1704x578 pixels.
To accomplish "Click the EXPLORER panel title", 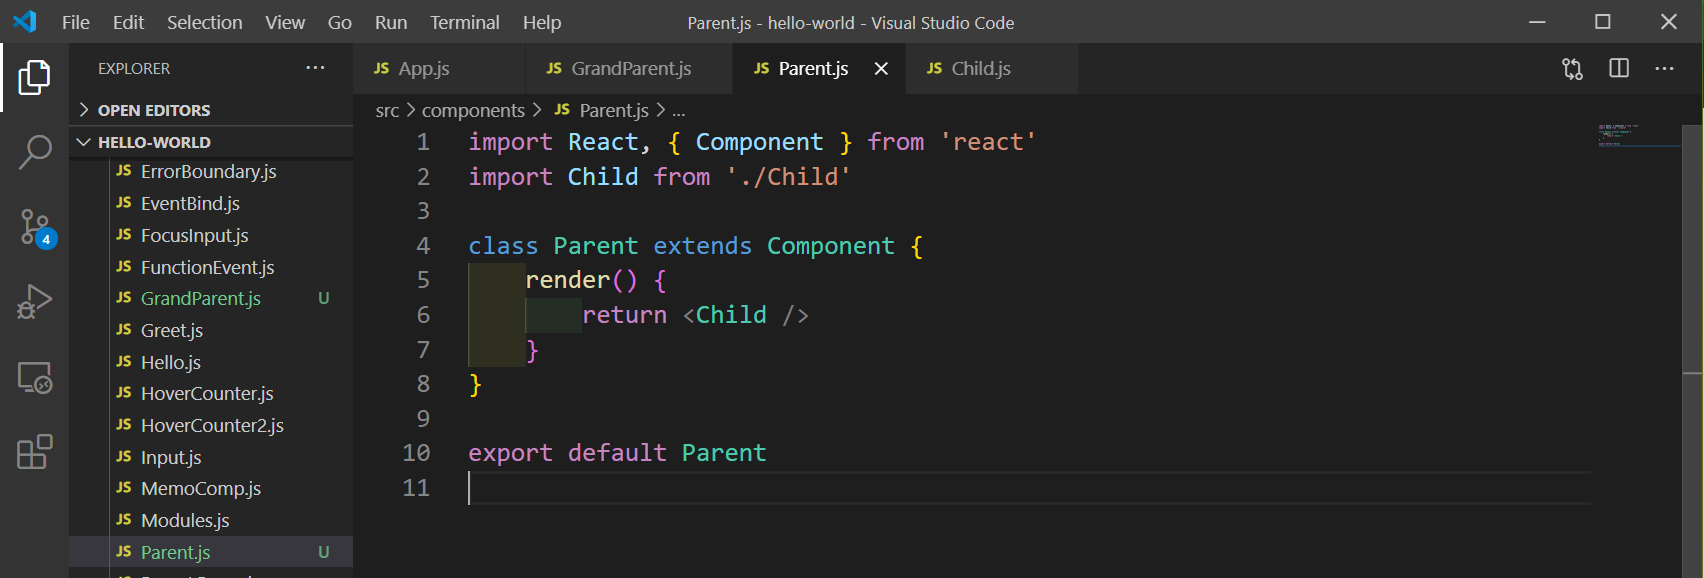I will [x=134, y=69].
